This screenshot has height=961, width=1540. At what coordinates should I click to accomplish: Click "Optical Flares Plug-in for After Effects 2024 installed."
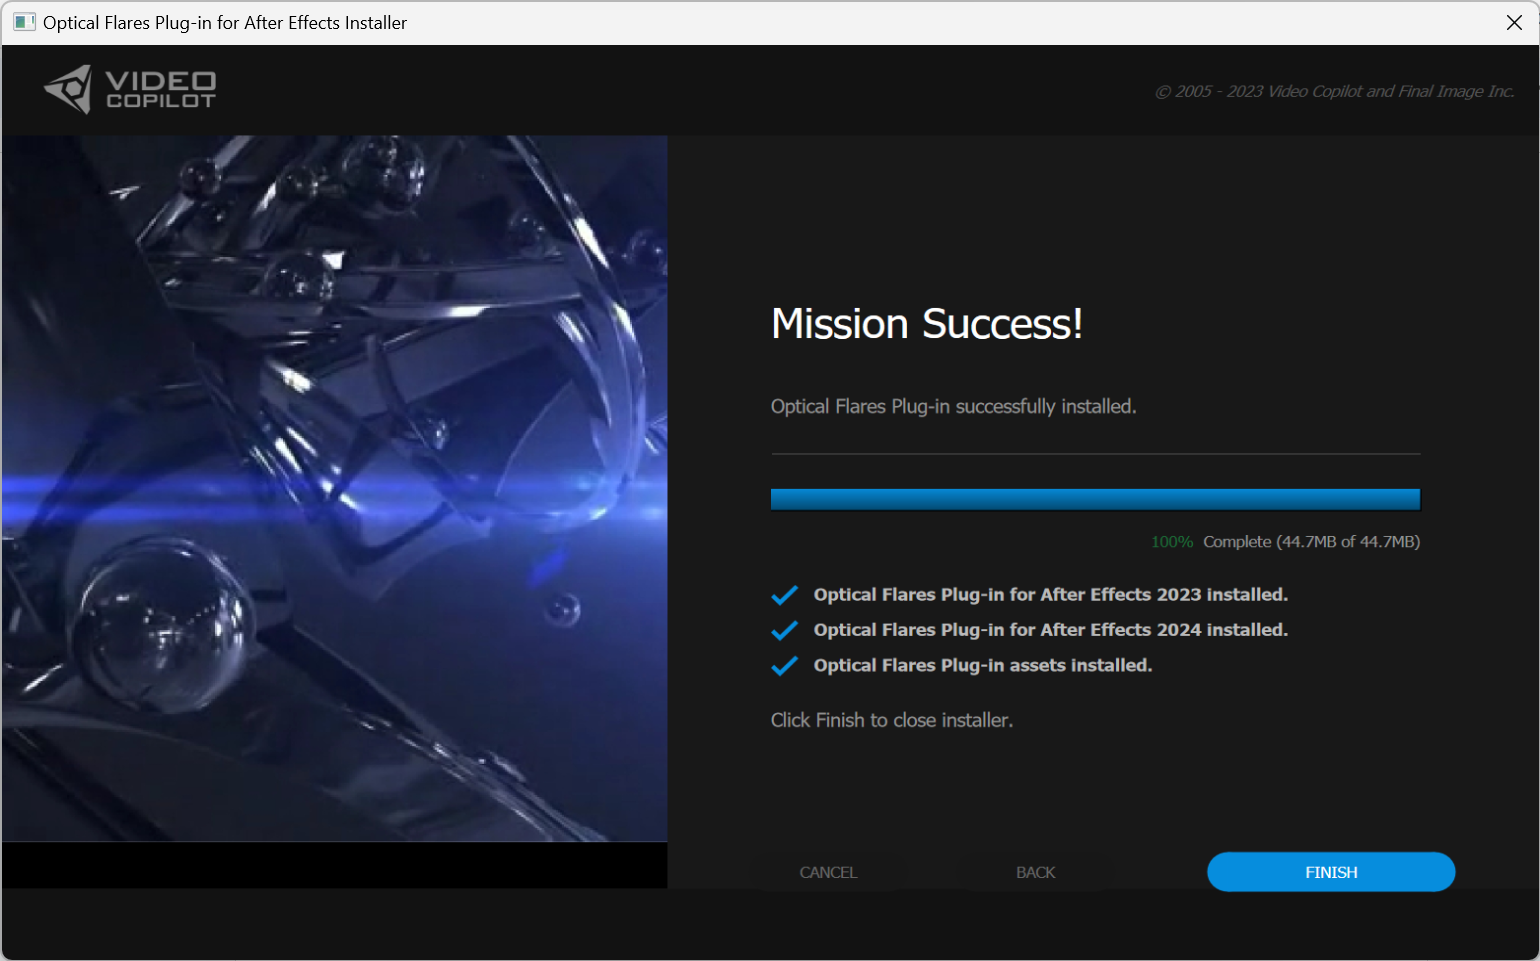tap(1050, 629)
